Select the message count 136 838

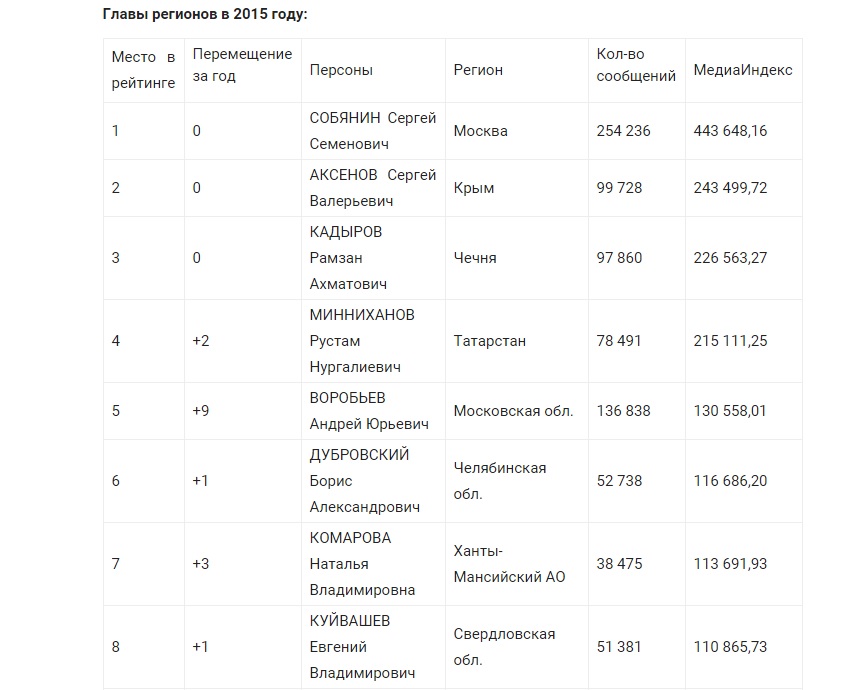(x=623, y=411)
